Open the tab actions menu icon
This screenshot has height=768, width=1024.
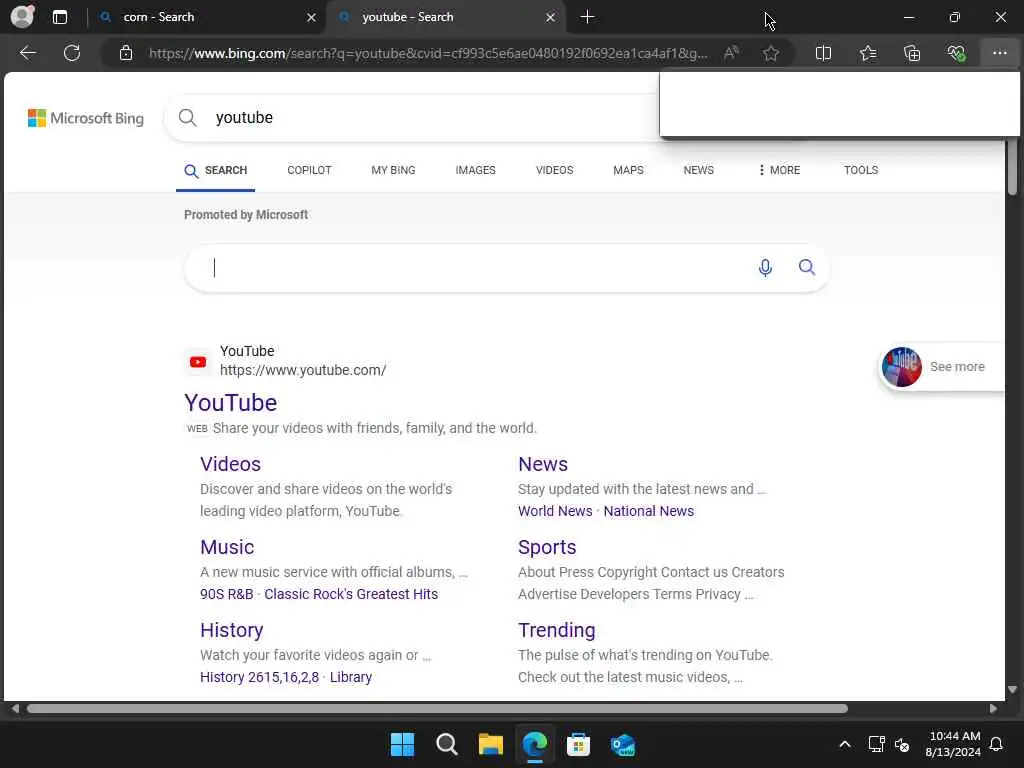tap(59, 17)
